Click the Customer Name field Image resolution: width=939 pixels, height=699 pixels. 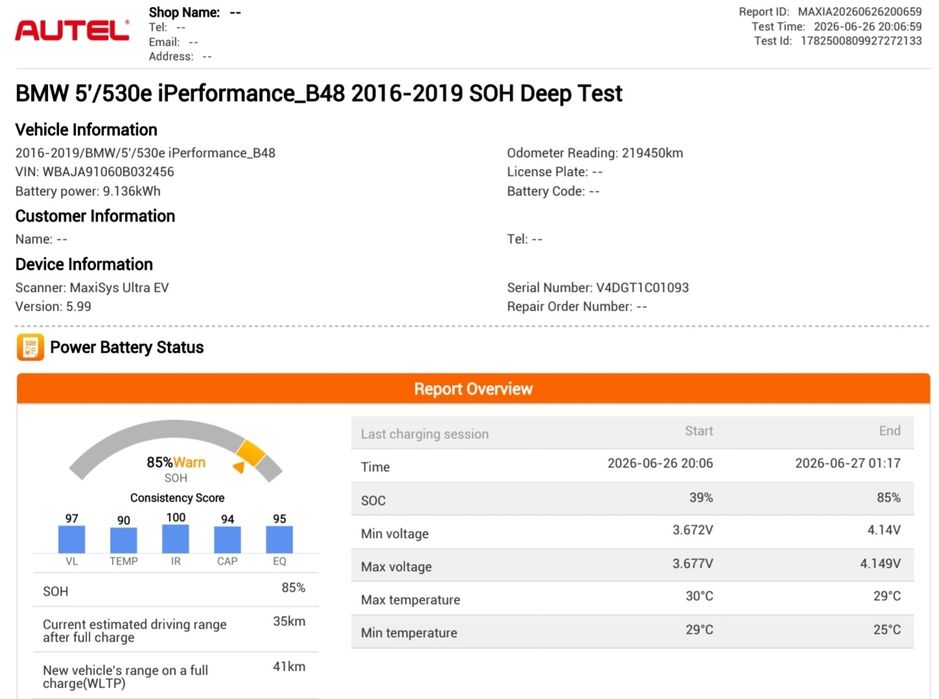tap(41, 239)
